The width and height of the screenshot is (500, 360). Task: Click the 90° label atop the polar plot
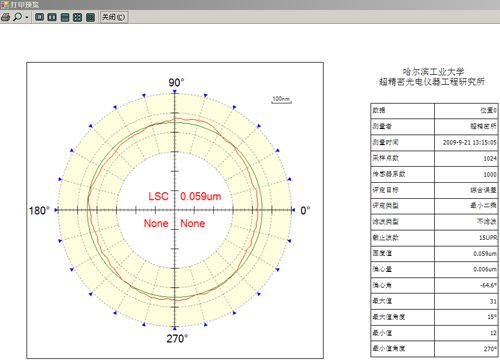[x=176, y=82]
